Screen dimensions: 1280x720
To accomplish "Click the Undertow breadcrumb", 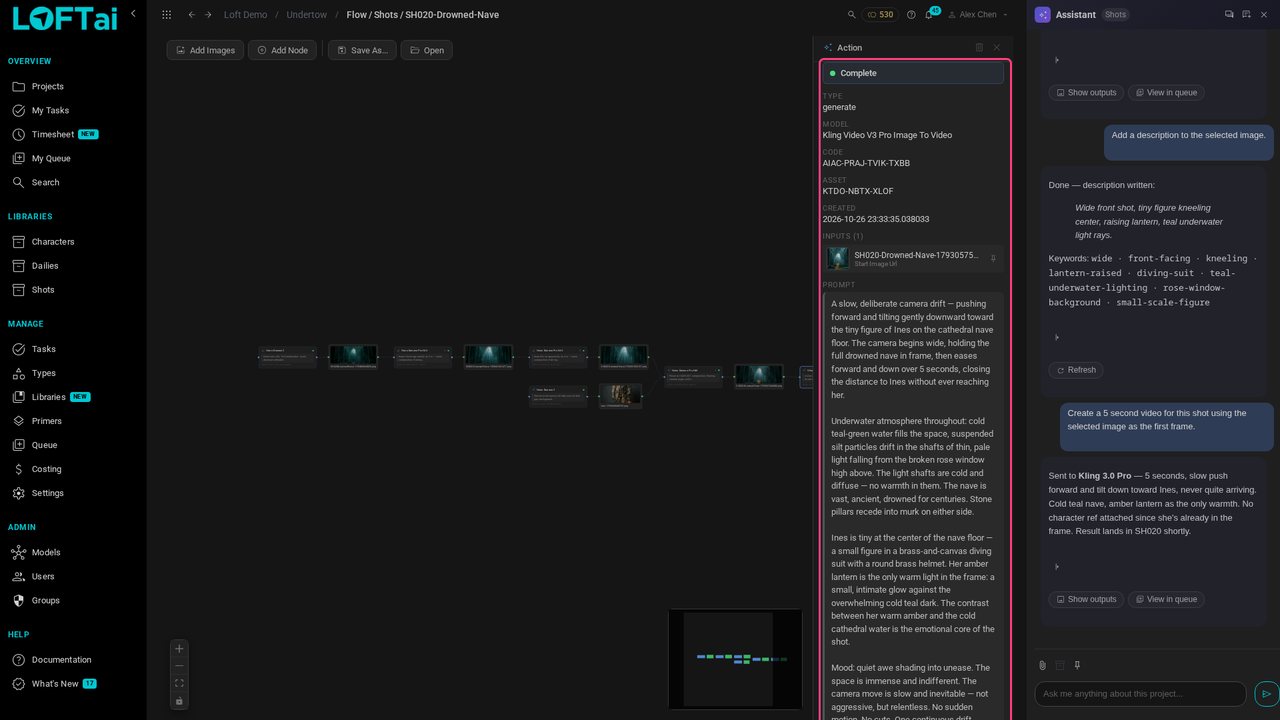I will [306, 15].
